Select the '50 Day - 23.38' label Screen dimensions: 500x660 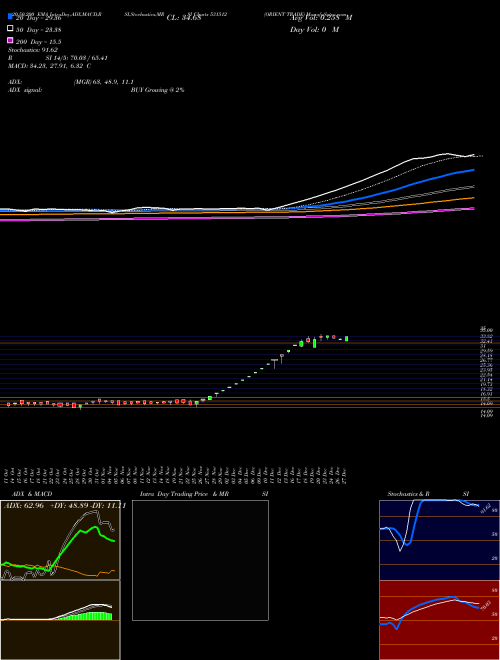(x=39, y=30)
